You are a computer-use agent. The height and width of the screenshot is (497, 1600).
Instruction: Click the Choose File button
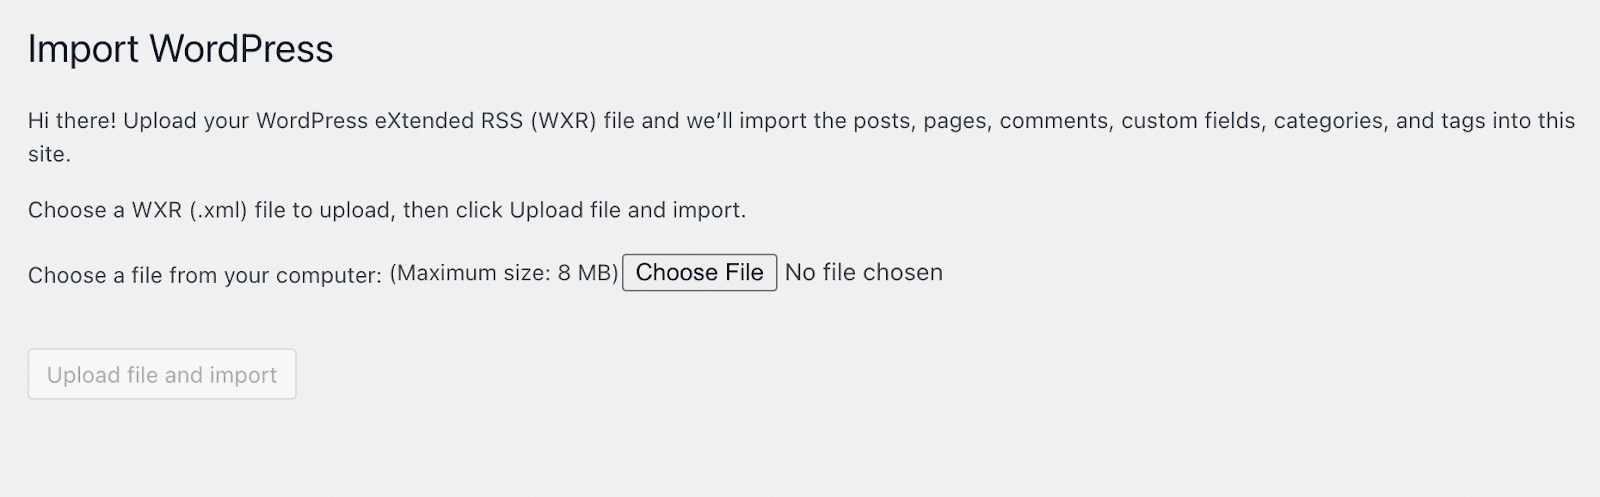pos(699,273)
